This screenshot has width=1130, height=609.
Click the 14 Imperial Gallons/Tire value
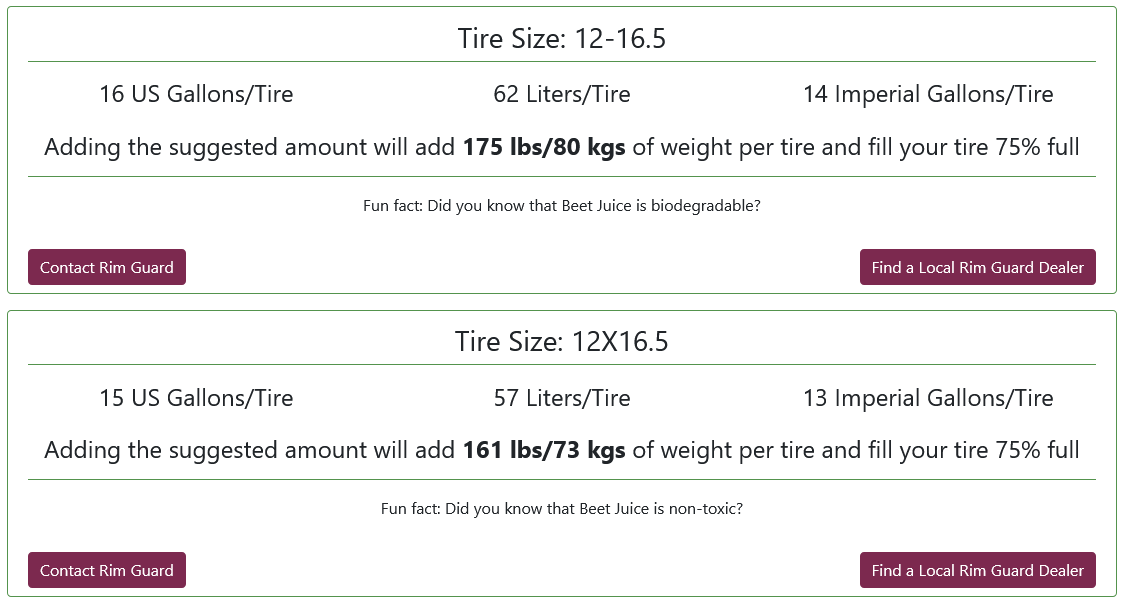928,94
